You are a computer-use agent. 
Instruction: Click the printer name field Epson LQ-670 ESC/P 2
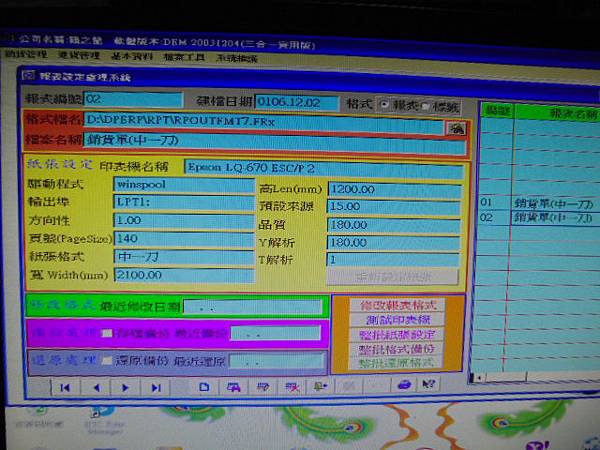[x=324, y=170]
